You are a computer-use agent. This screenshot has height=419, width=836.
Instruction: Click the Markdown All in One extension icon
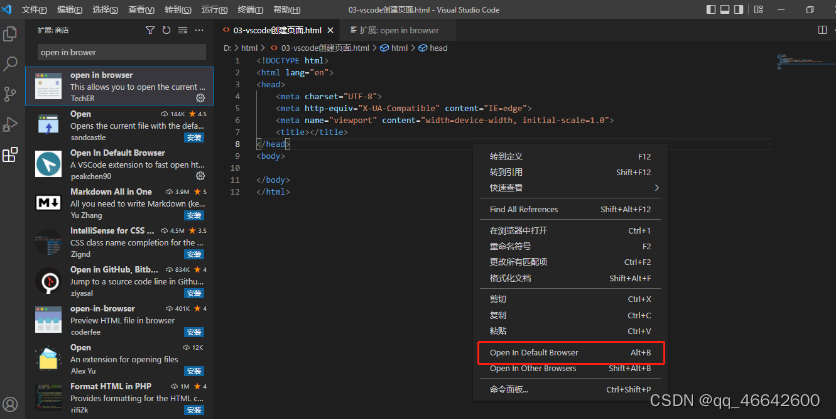[49, 203]
